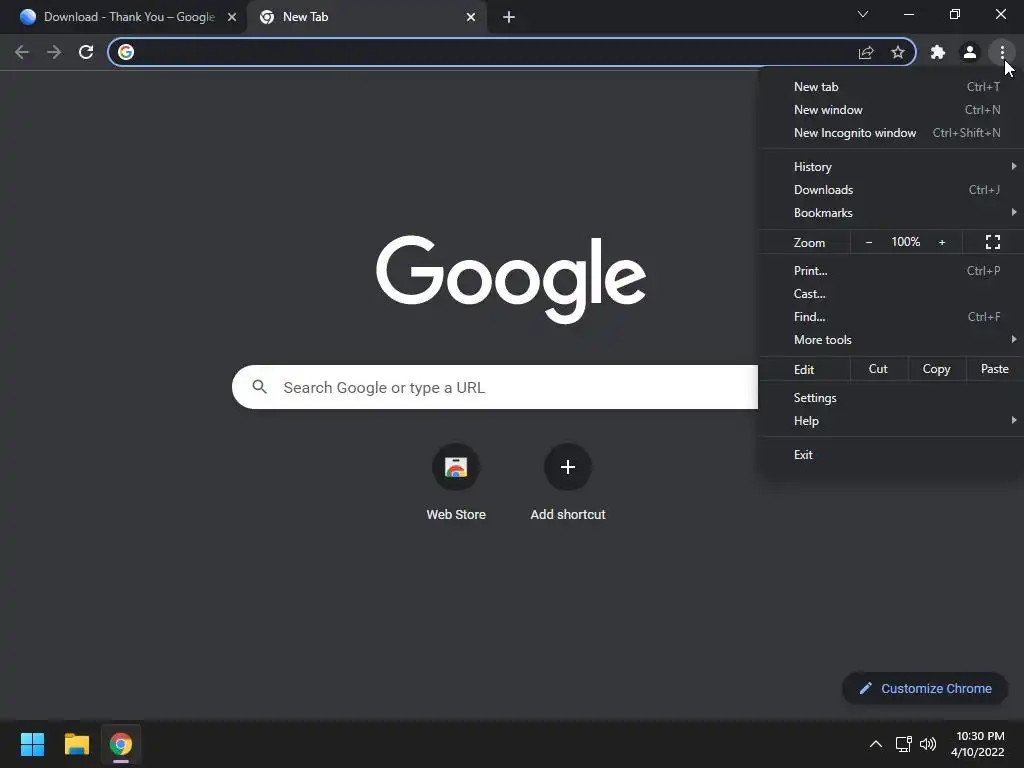The width and height of the screenshot is (1024, 768).
Task: Increase zoom with plus button
Action: click(942, 242)
